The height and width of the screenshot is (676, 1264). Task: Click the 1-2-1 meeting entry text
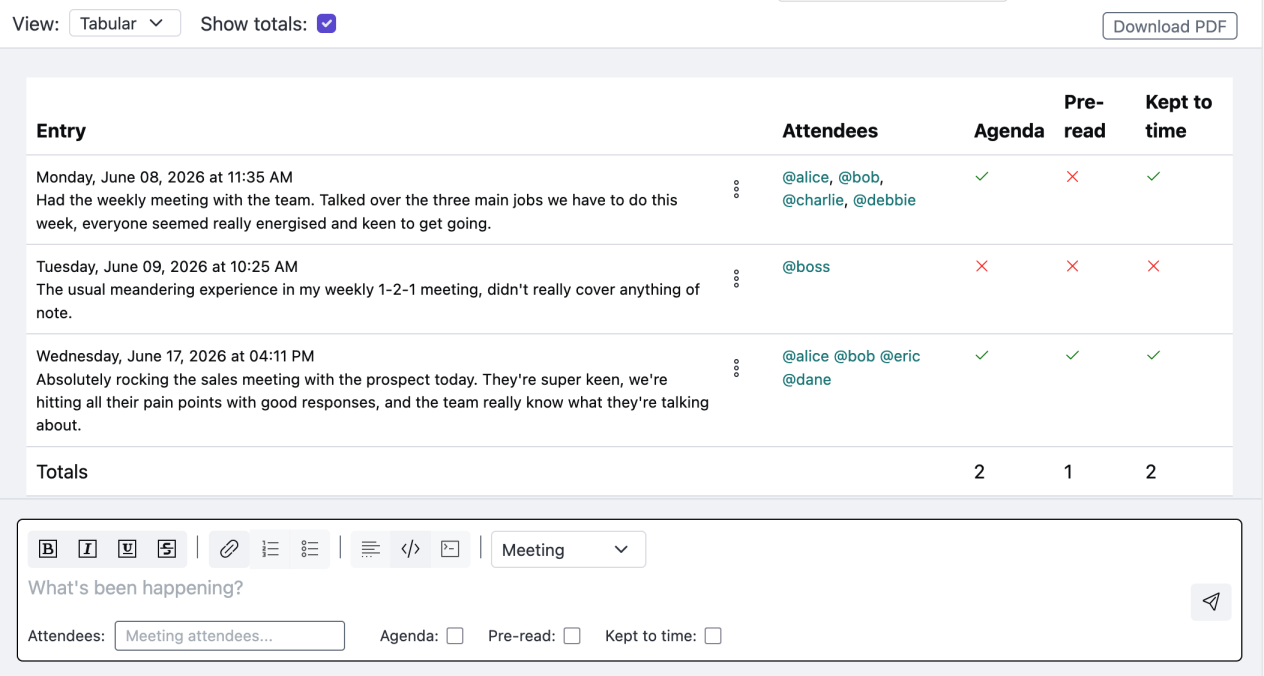[368, 301]
